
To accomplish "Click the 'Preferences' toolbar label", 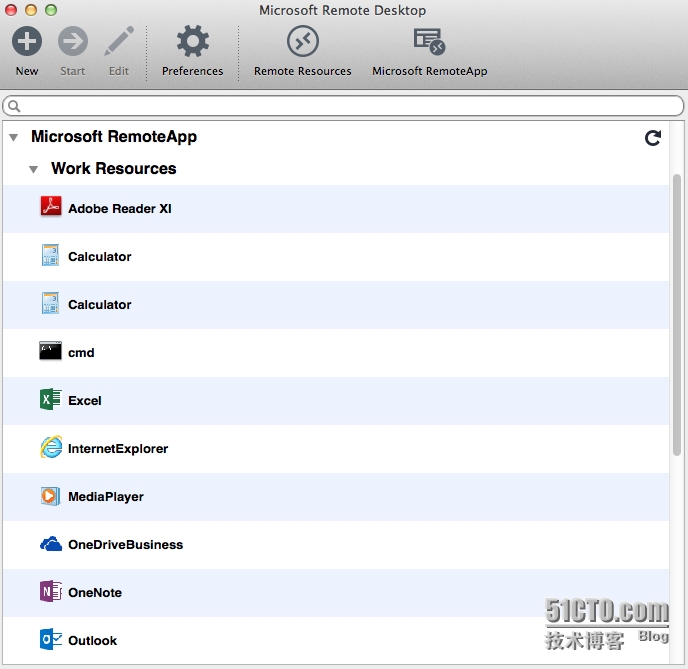I will click(193, 71).
